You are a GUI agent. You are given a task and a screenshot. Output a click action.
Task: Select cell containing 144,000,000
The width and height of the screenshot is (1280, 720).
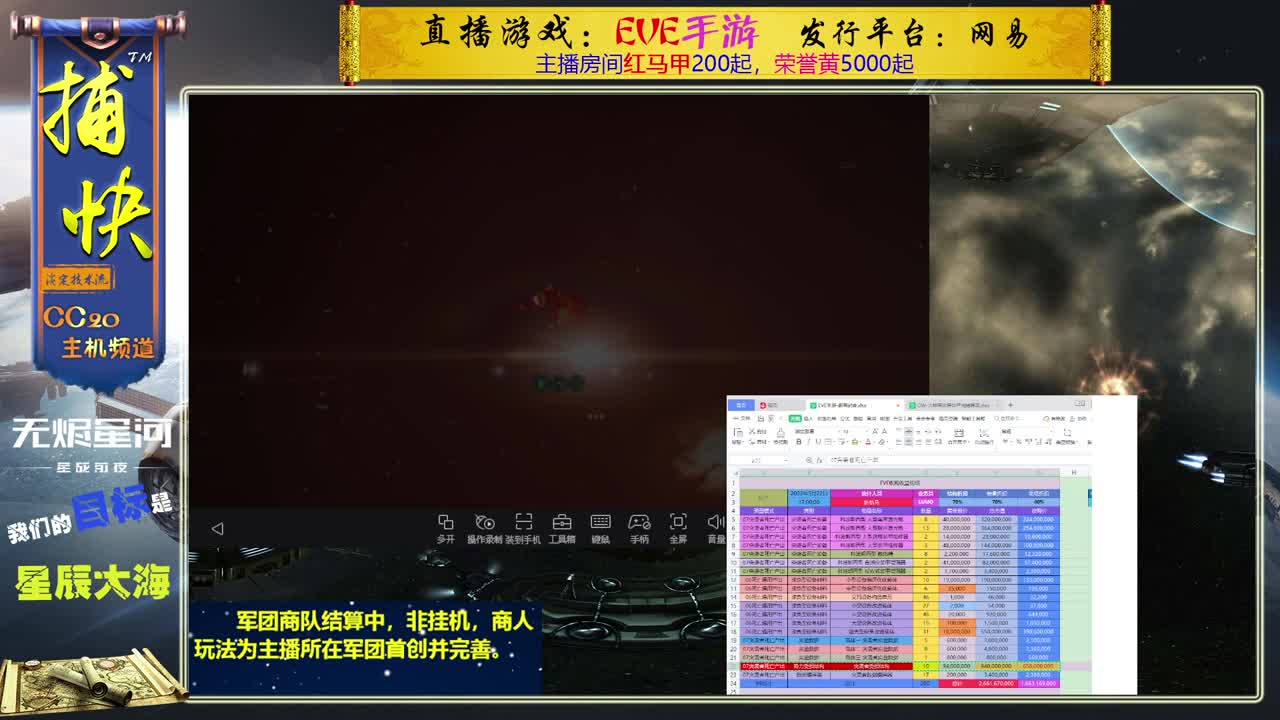[x=996, y=546]
